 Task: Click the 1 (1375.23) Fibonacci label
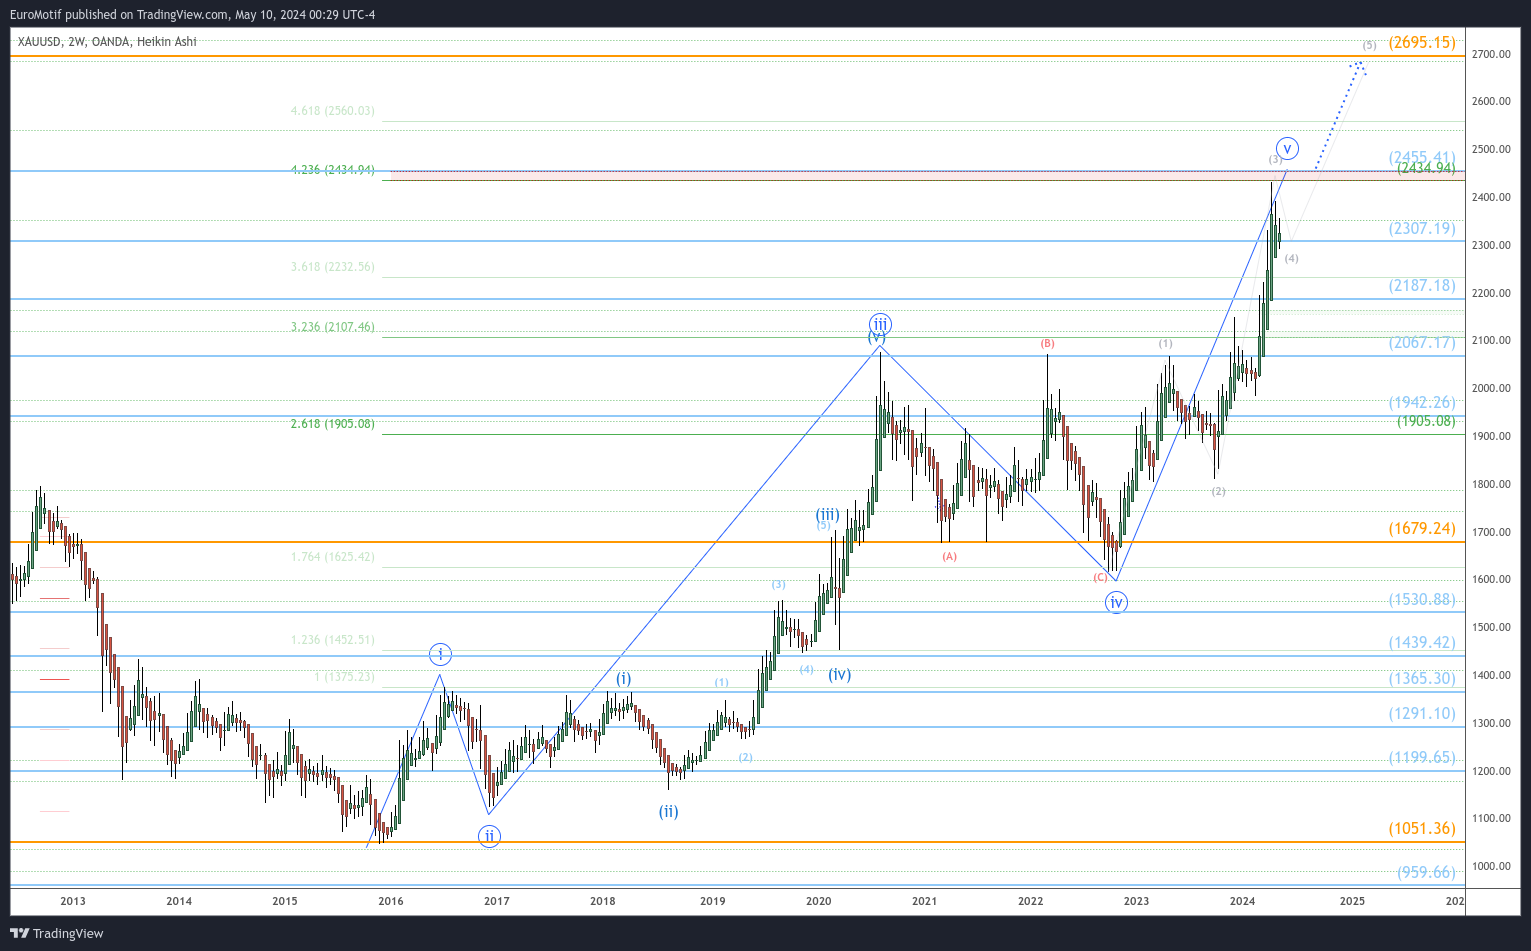(345, 677)
